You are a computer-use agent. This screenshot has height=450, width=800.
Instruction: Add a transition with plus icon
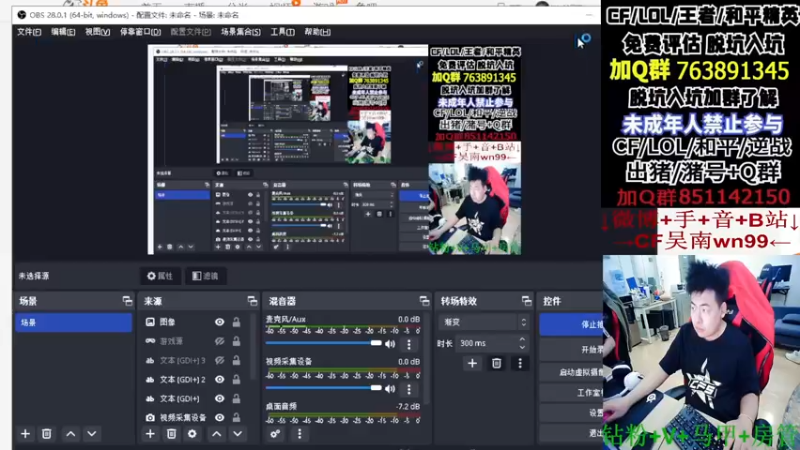tap(472, 363)
